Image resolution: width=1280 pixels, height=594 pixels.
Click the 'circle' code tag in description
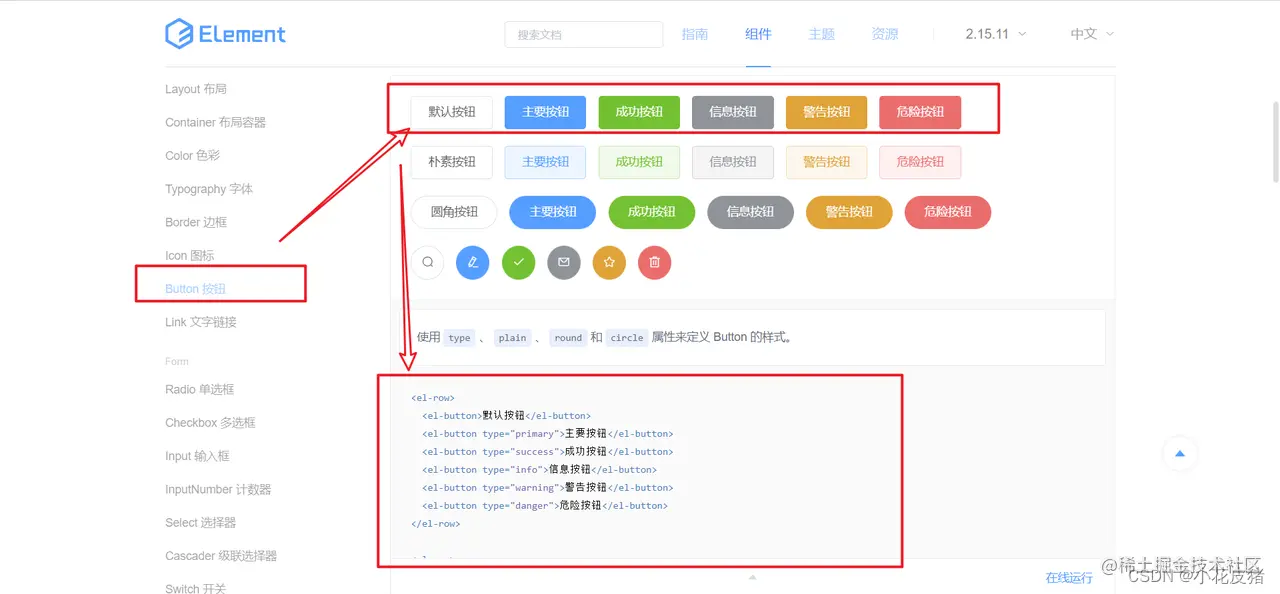(x=627, y=338)
